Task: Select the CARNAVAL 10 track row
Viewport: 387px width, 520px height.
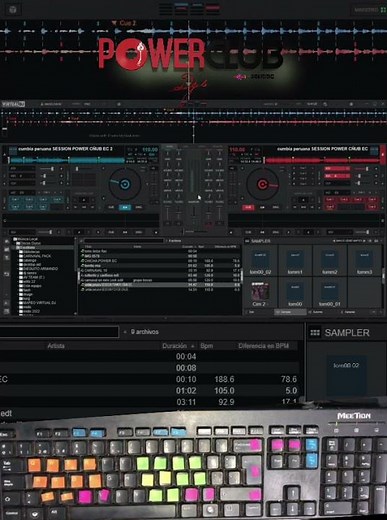Action: [x=160, y=270]
